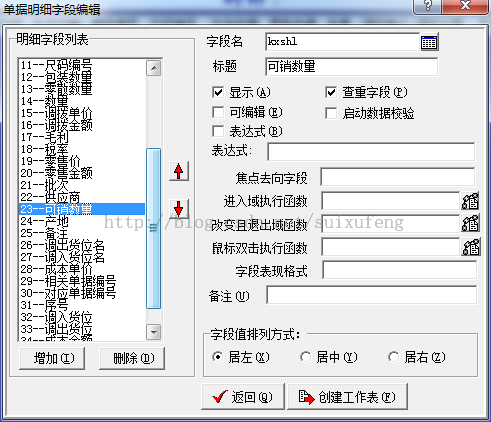The height and width of the screenshot is (422, 491).
Task: Click the 增加(I) button
Action: [52, 358]
